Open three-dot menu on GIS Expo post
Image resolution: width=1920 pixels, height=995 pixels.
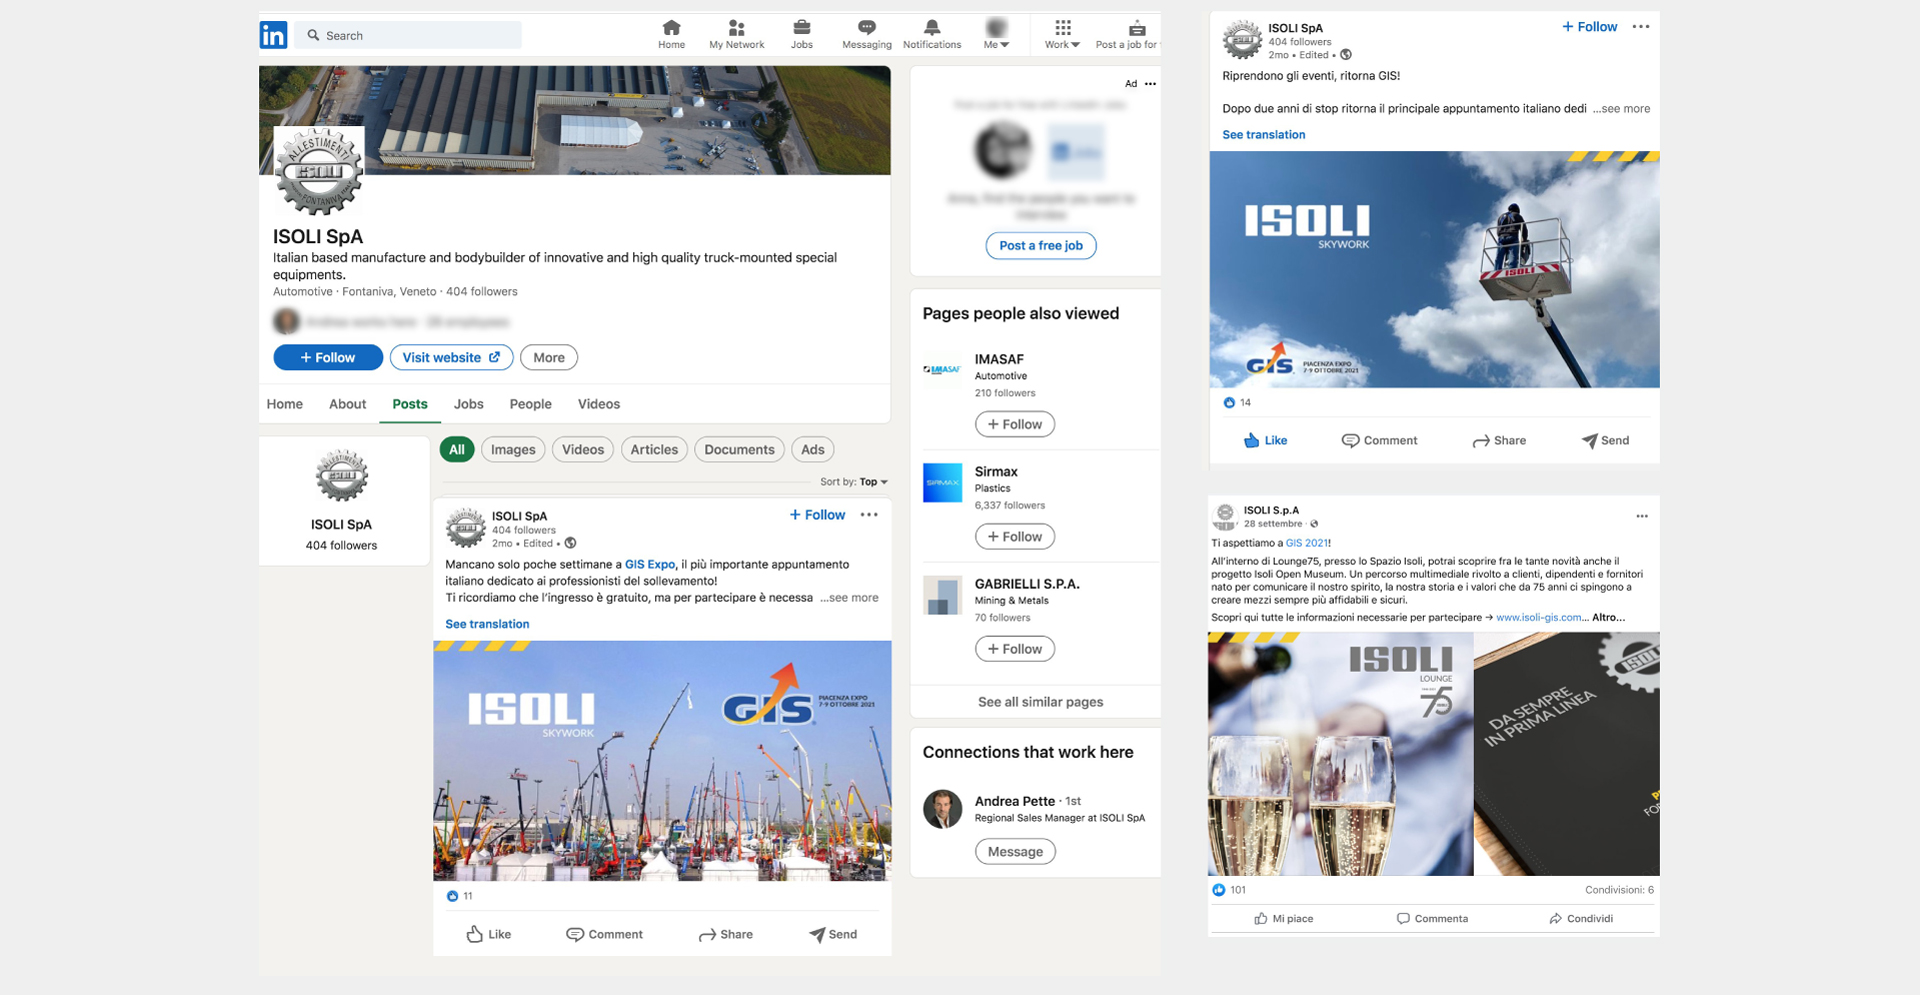click(869, 515)
